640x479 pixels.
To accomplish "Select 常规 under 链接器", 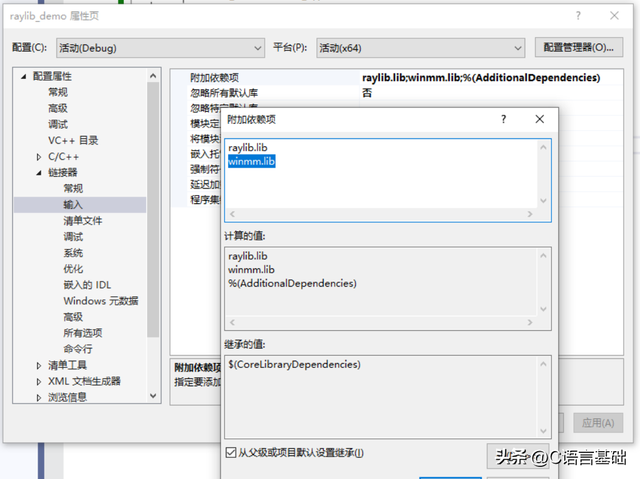I will pos(73,188).
